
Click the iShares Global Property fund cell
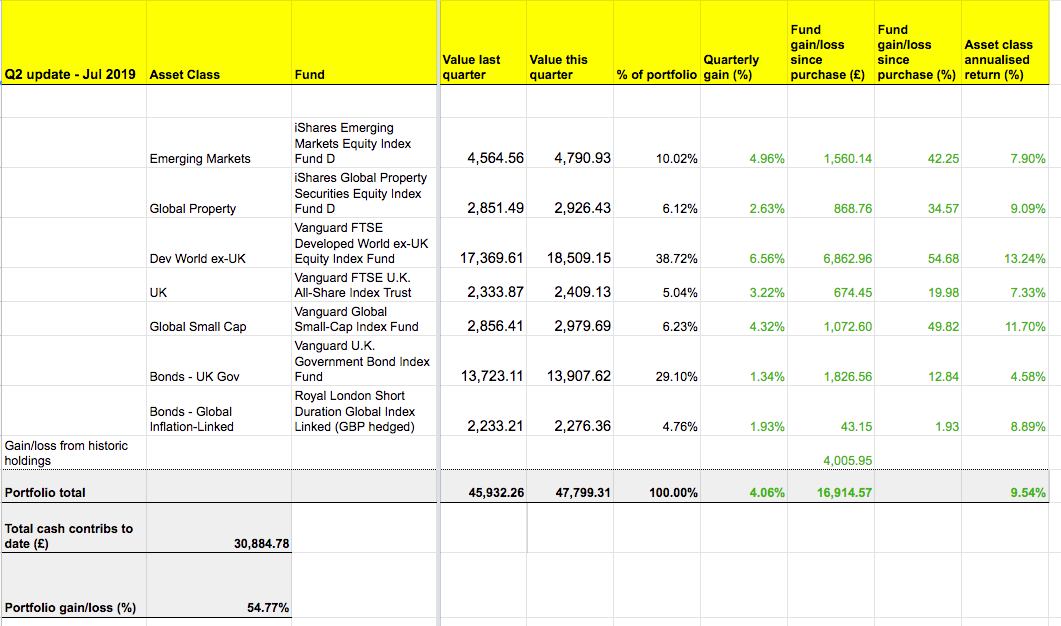tap(358, 193)
